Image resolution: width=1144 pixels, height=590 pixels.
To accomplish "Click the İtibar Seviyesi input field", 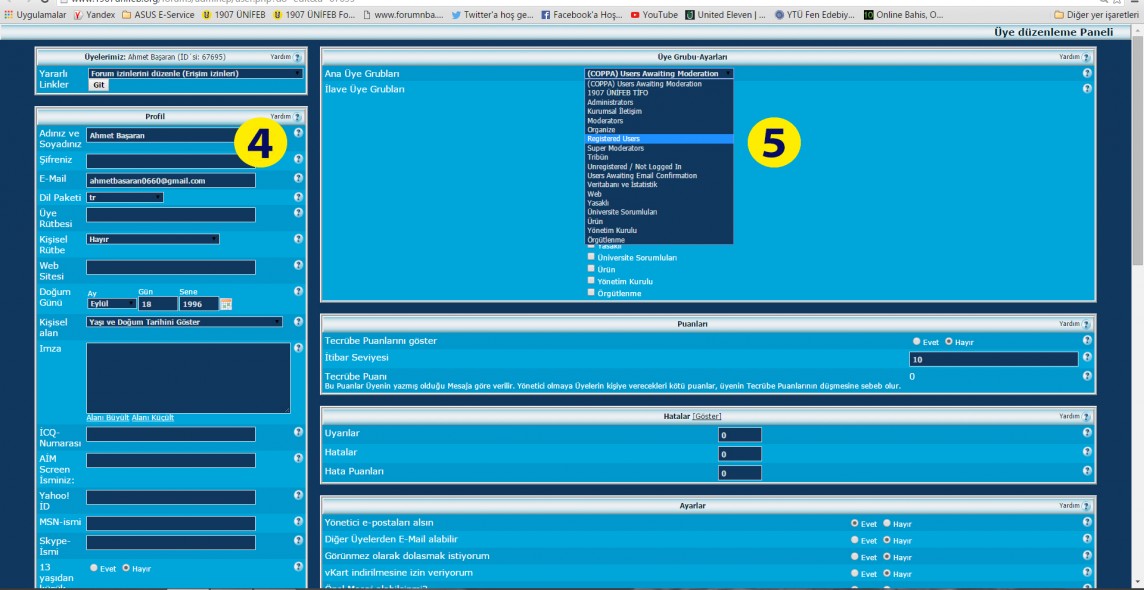I will point(993,359).
